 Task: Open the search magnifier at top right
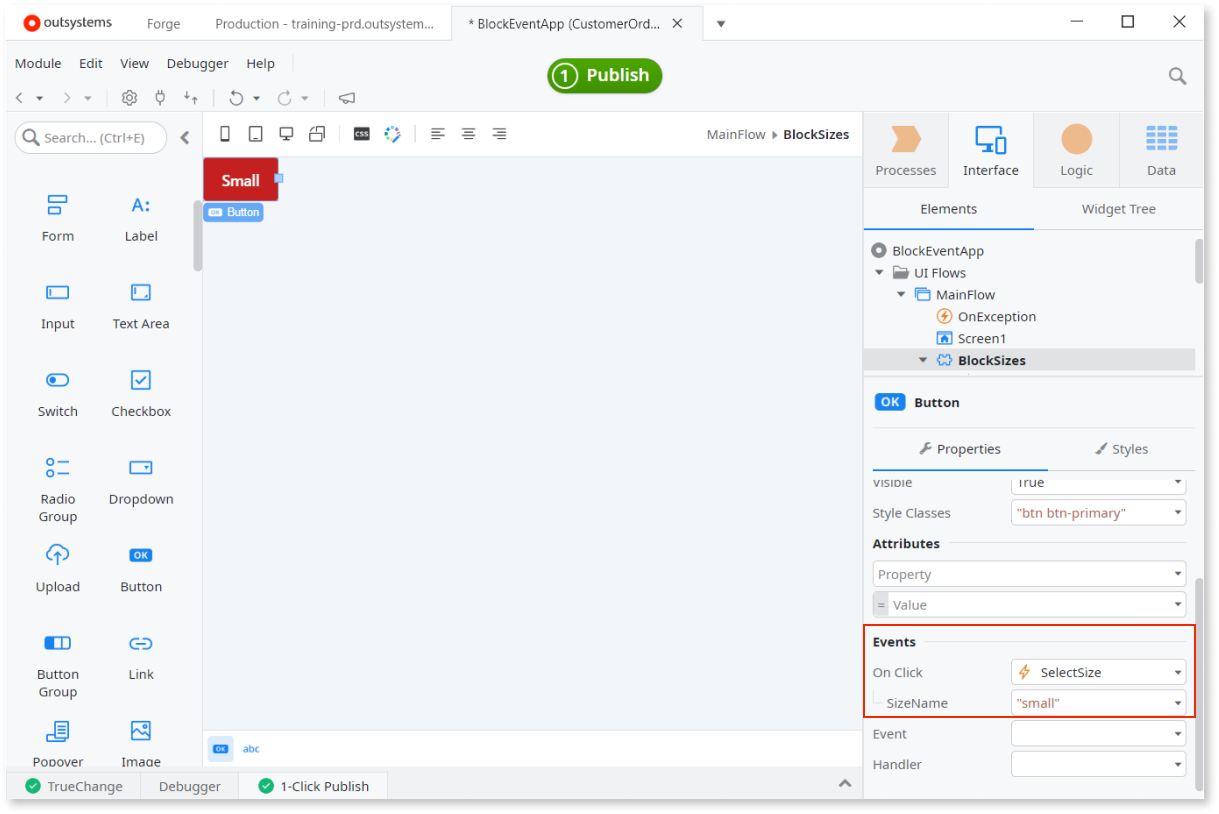click(x=1177, y=76)
